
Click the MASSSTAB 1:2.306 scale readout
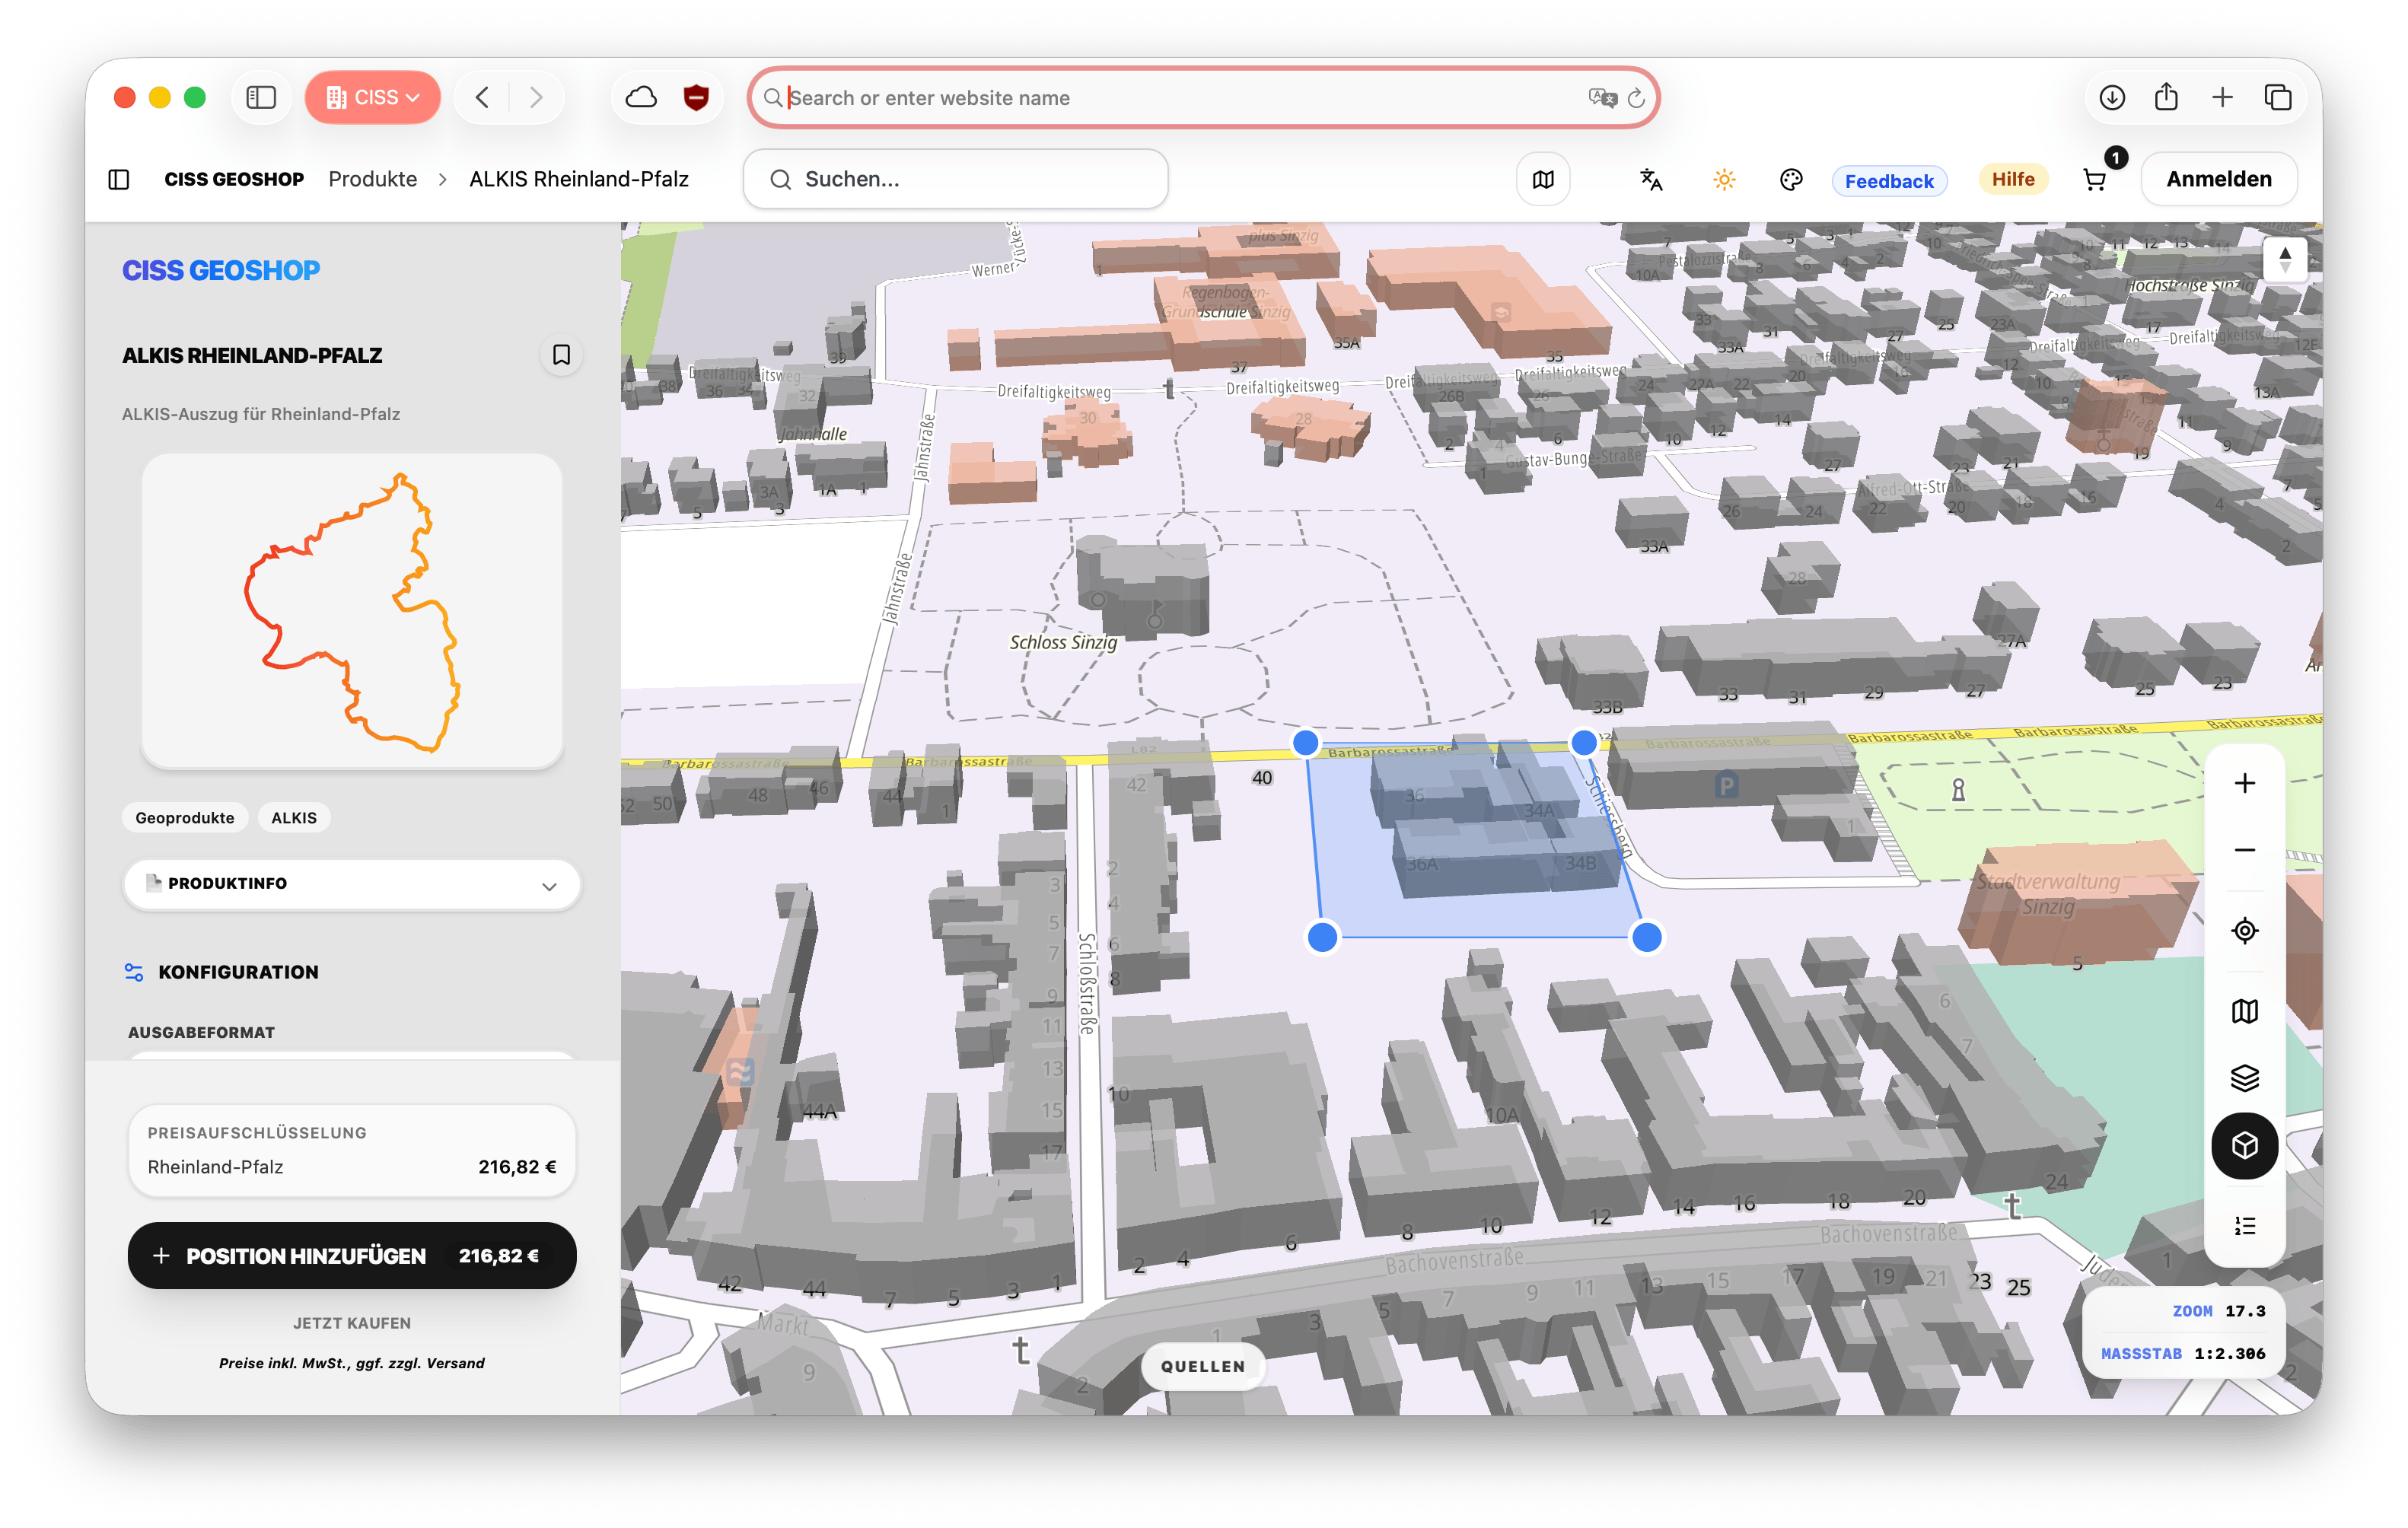coord(2183,1354)
